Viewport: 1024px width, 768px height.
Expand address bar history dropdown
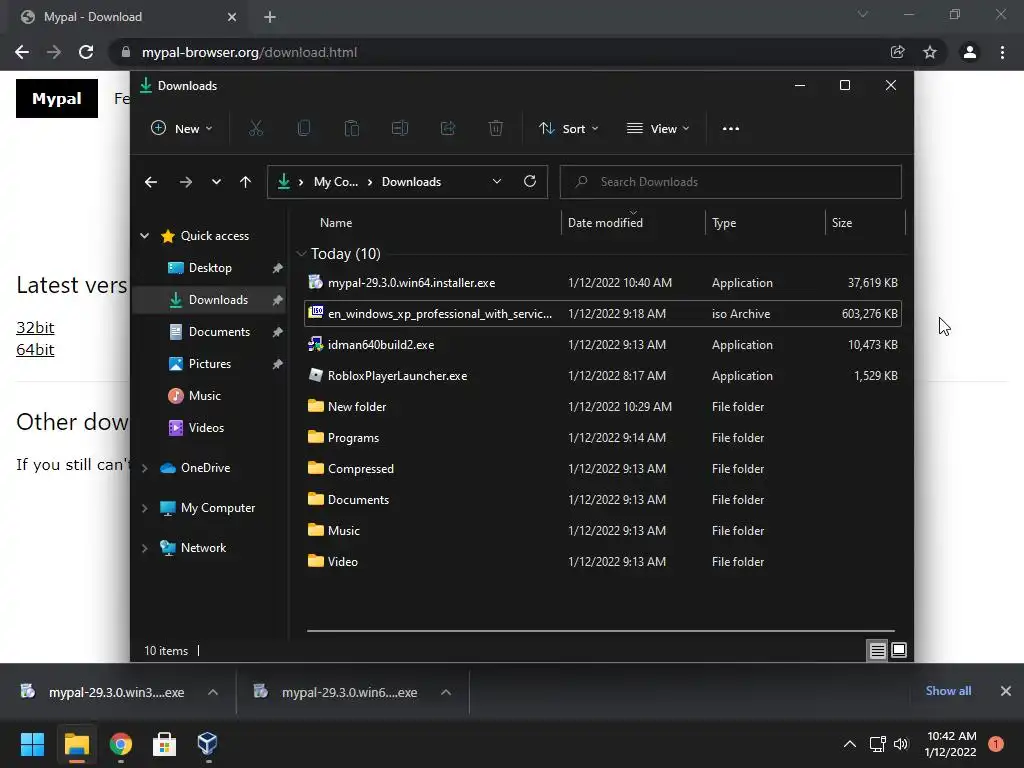coord(496,182)
